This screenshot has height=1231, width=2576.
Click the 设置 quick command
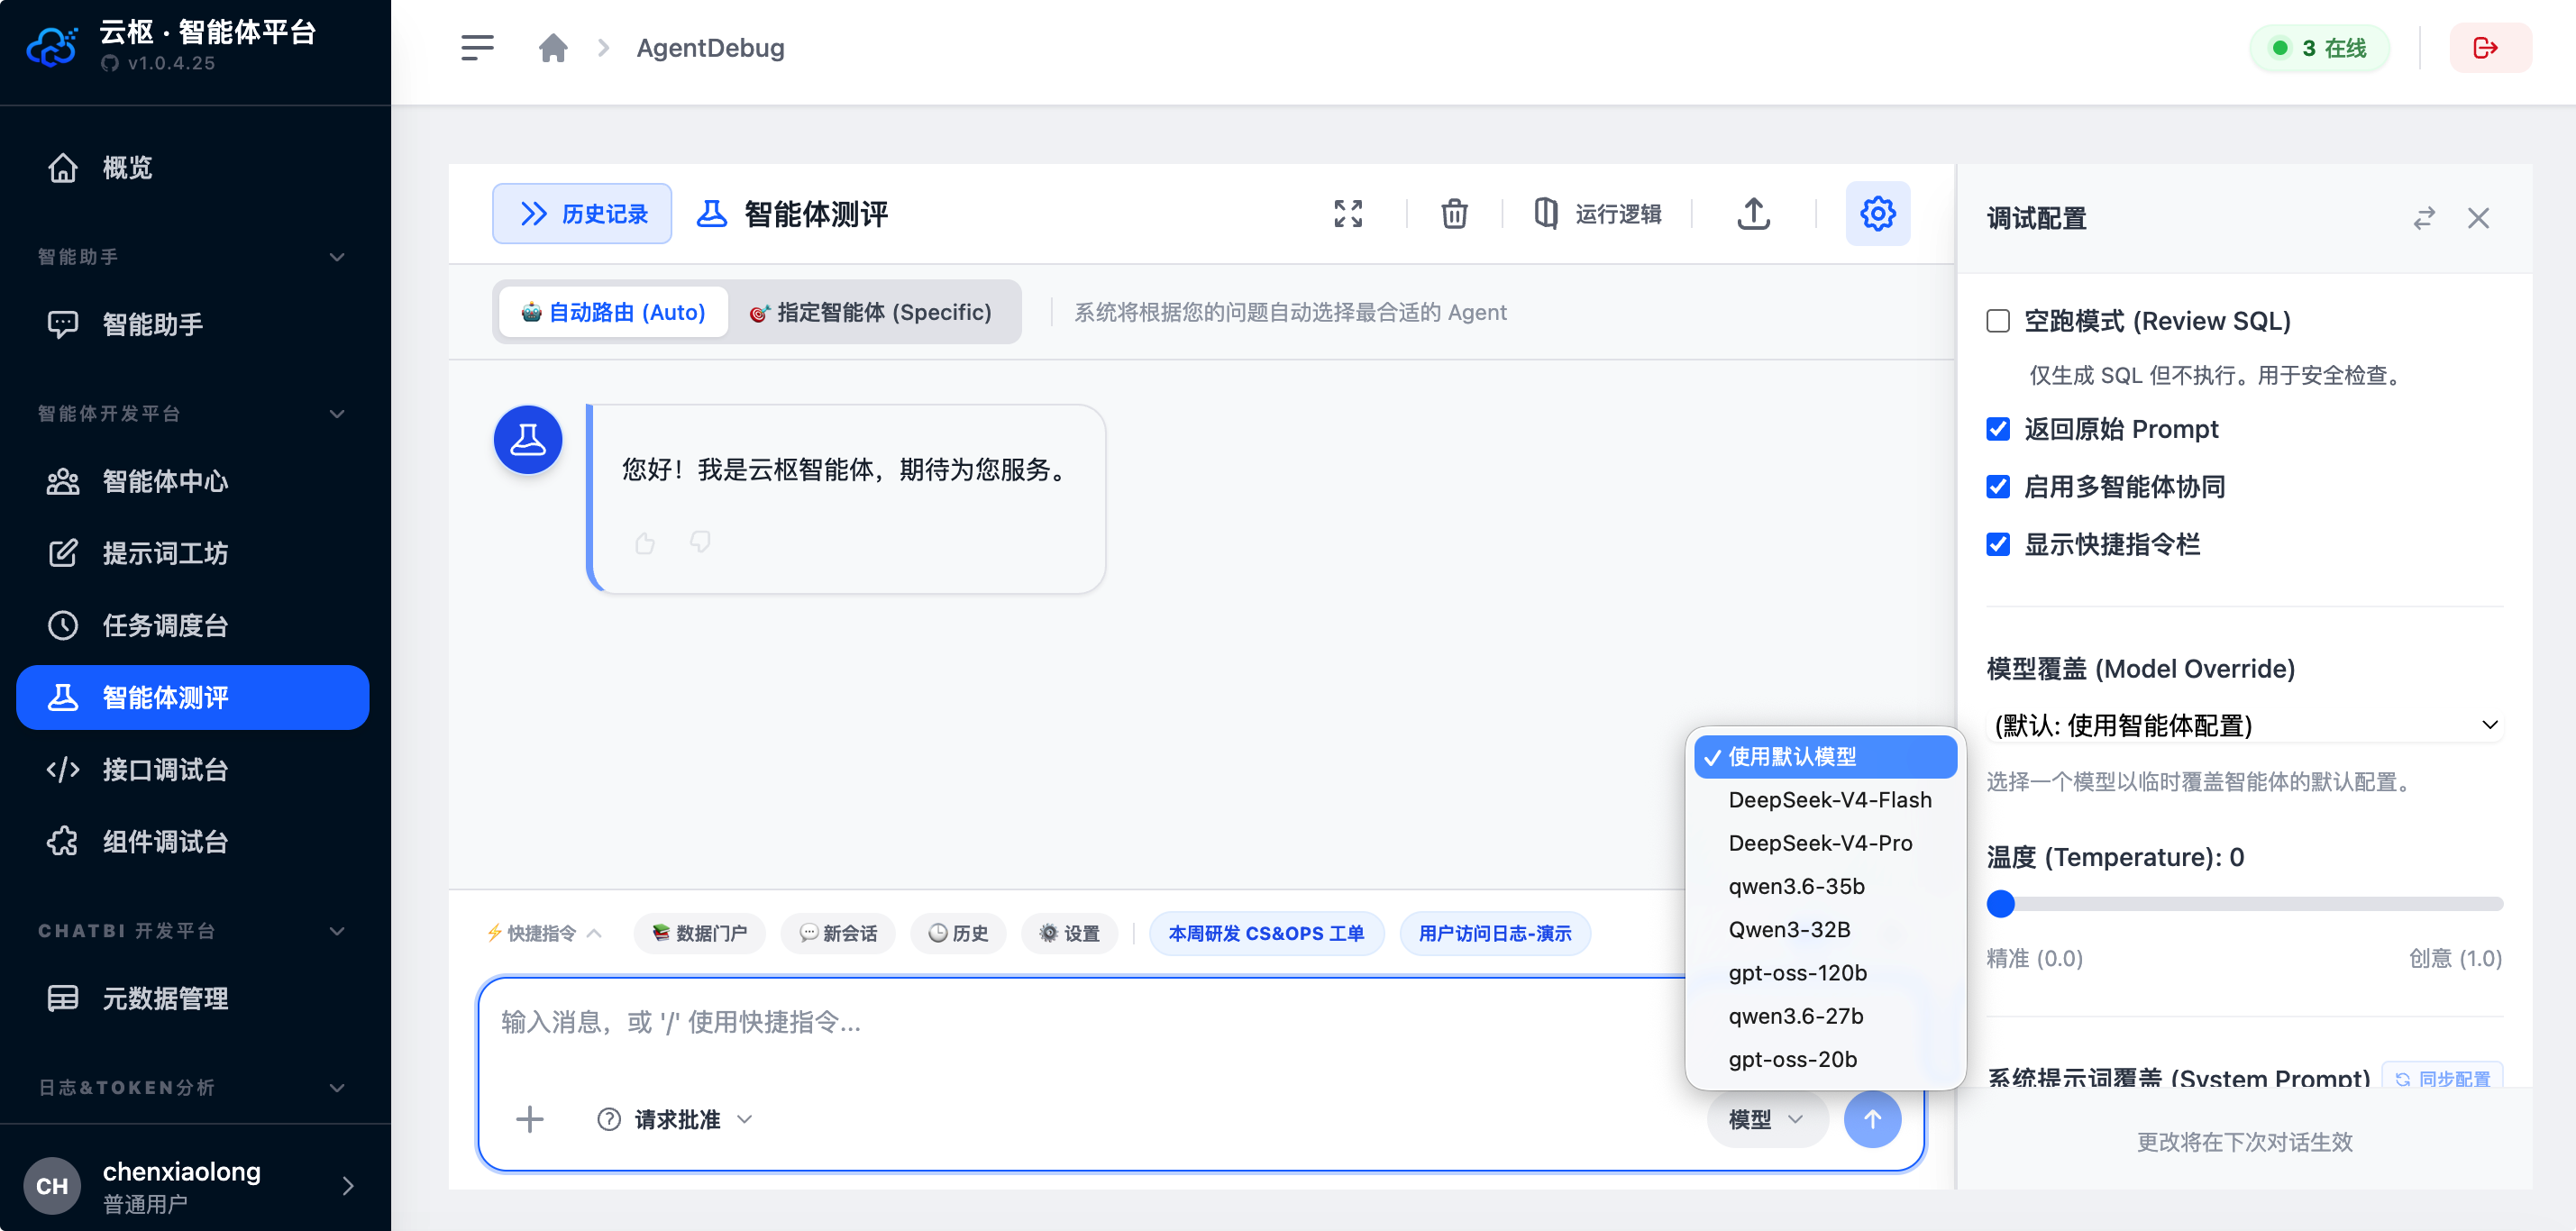[x=1069, y=933]
